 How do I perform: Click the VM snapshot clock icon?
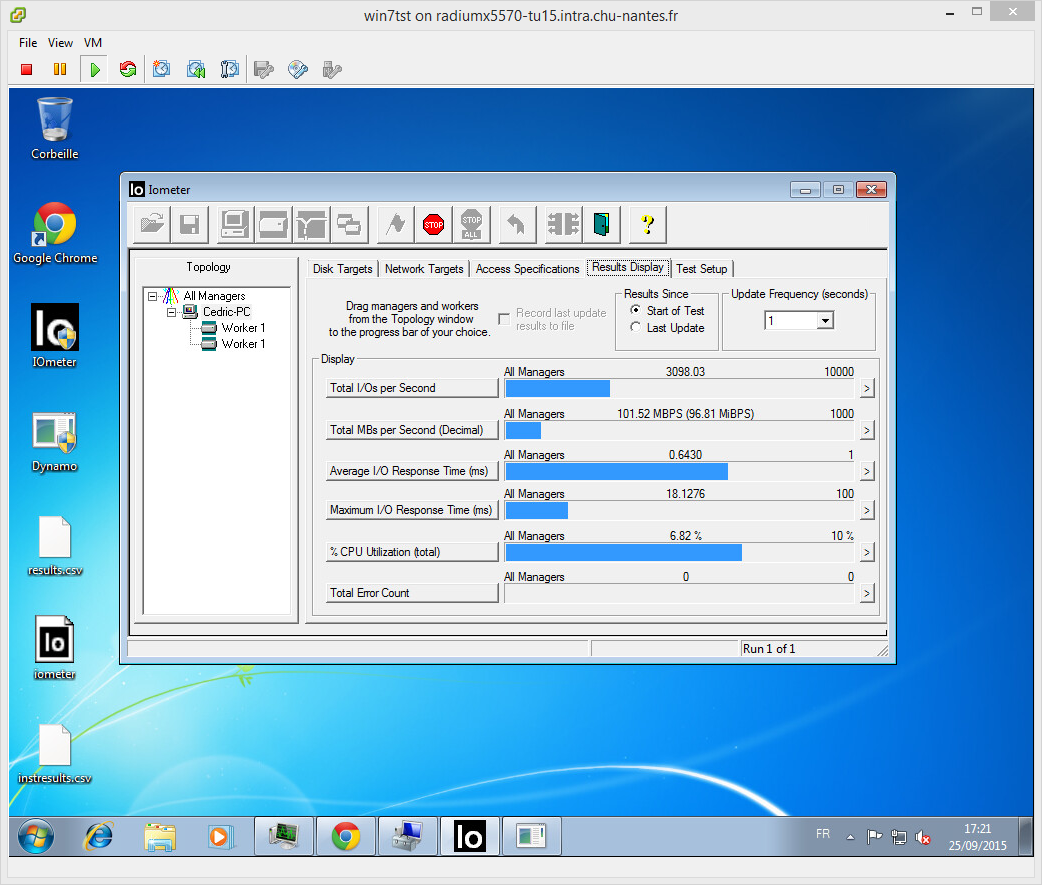(161, 69)
